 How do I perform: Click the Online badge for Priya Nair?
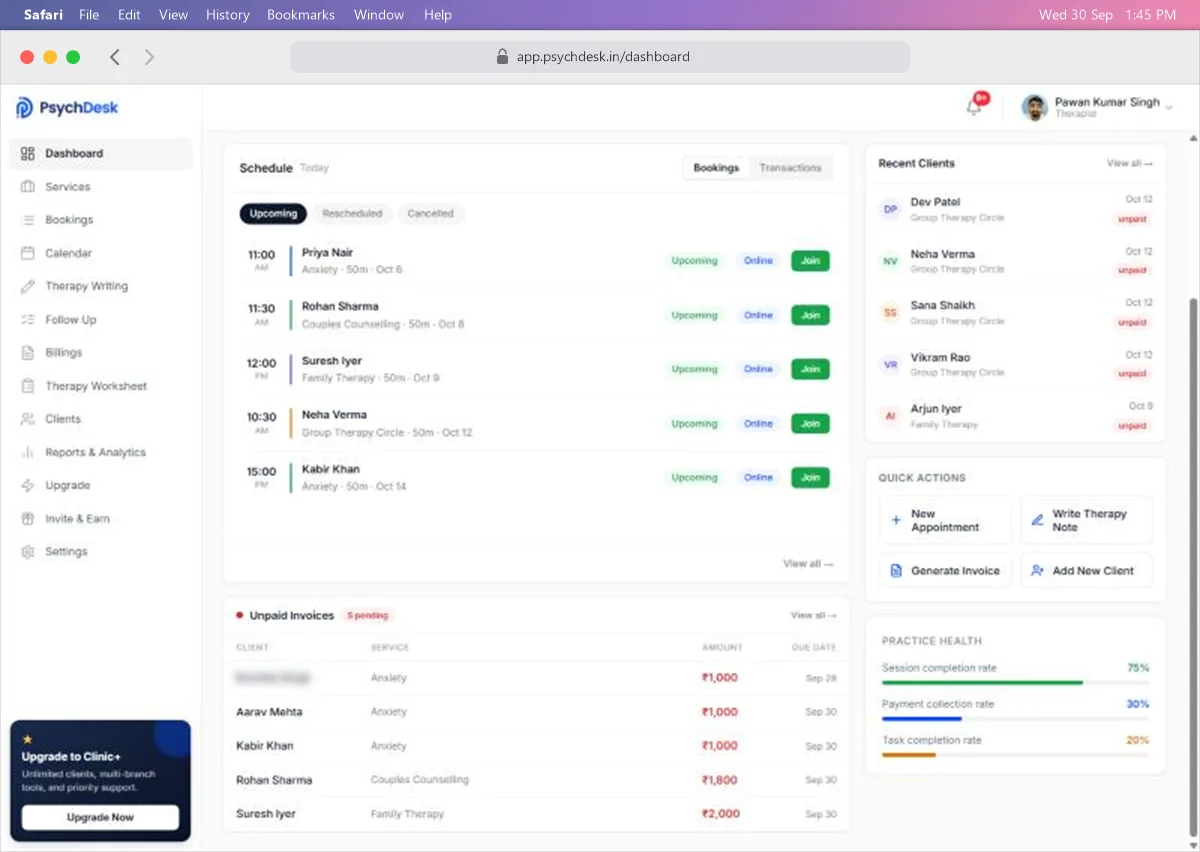(758, 261)
